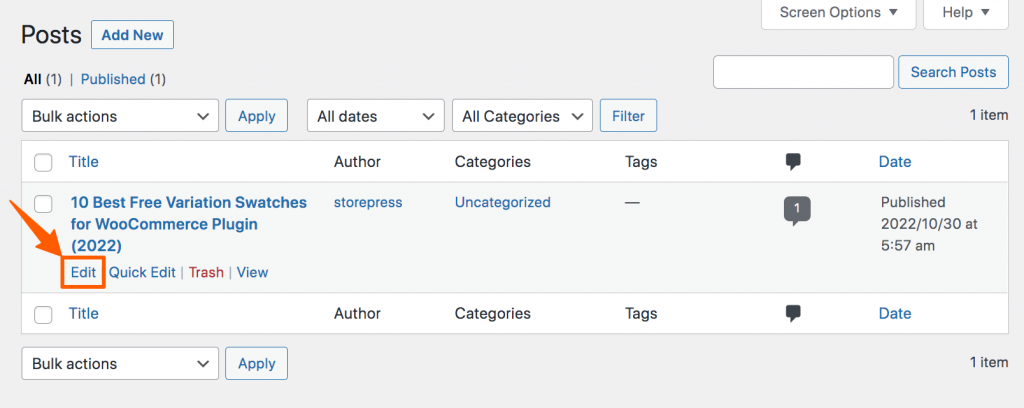
Task: Click the comments icon in the header row
Action: click(x=793, y=162)
